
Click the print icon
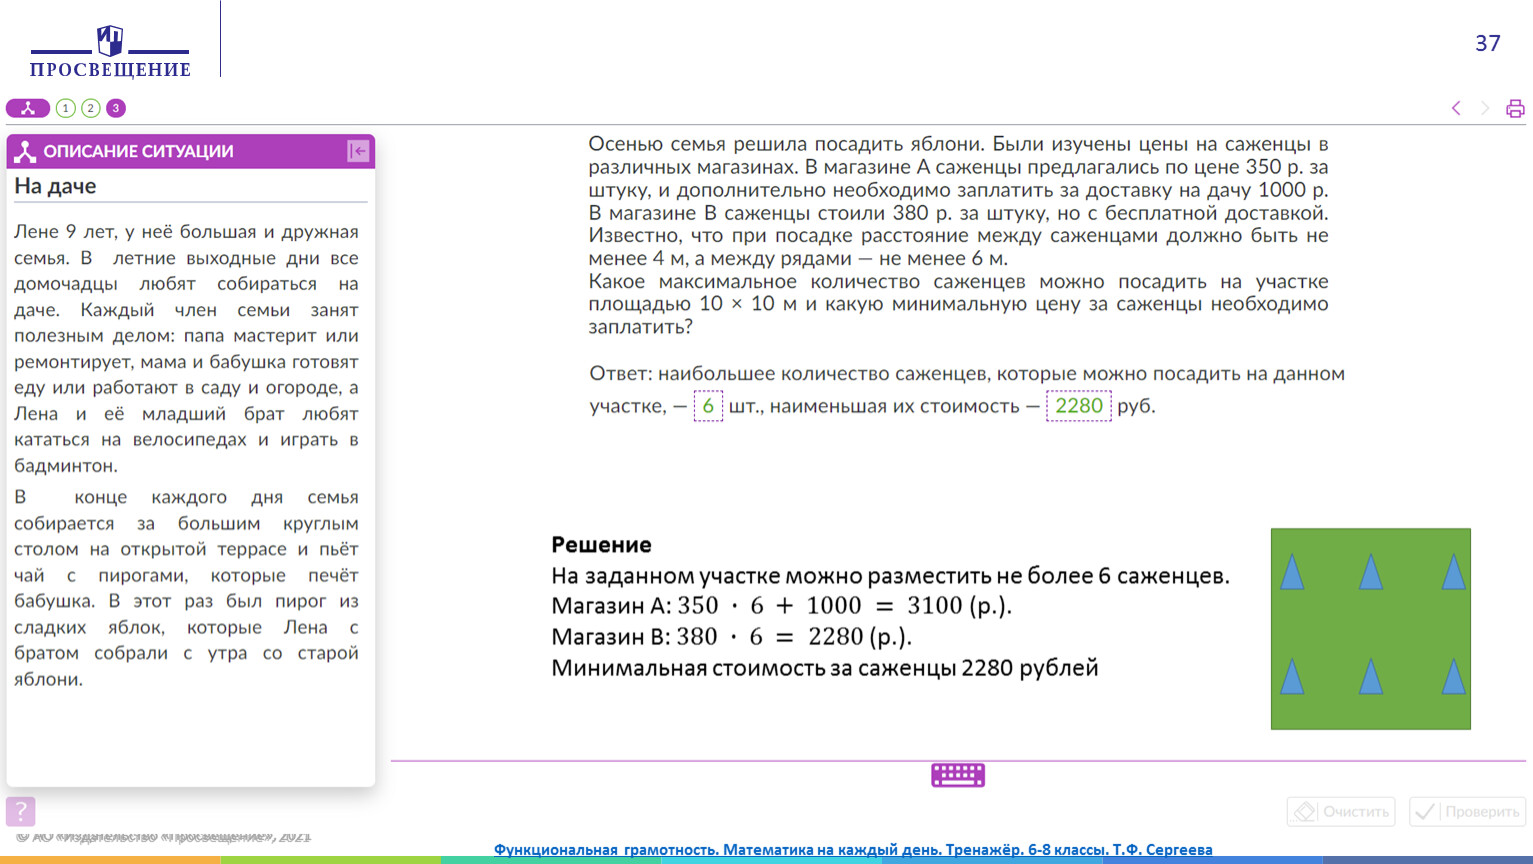(x=1515, y=108)
